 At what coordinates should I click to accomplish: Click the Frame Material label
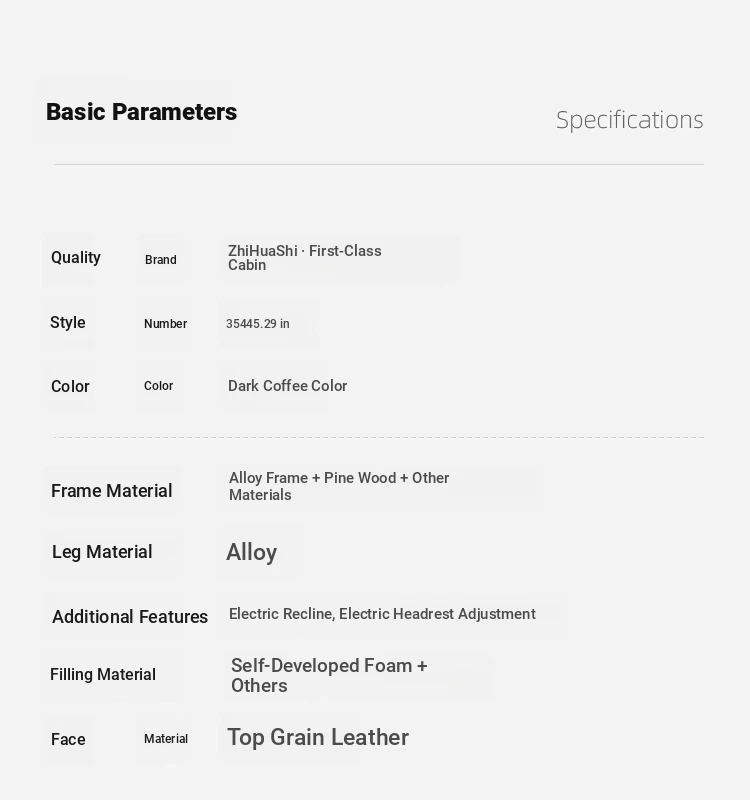coord(111,491)
